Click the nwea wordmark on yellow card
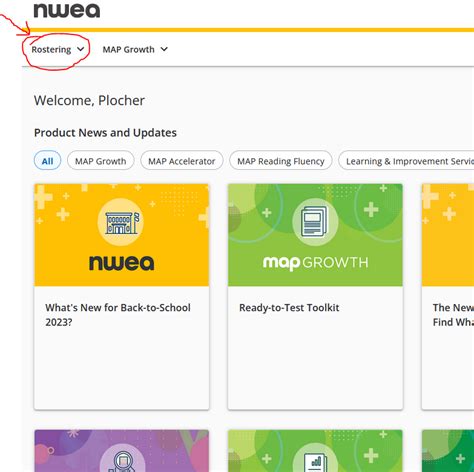Screen dimensions: 474x472 point(122,263)
